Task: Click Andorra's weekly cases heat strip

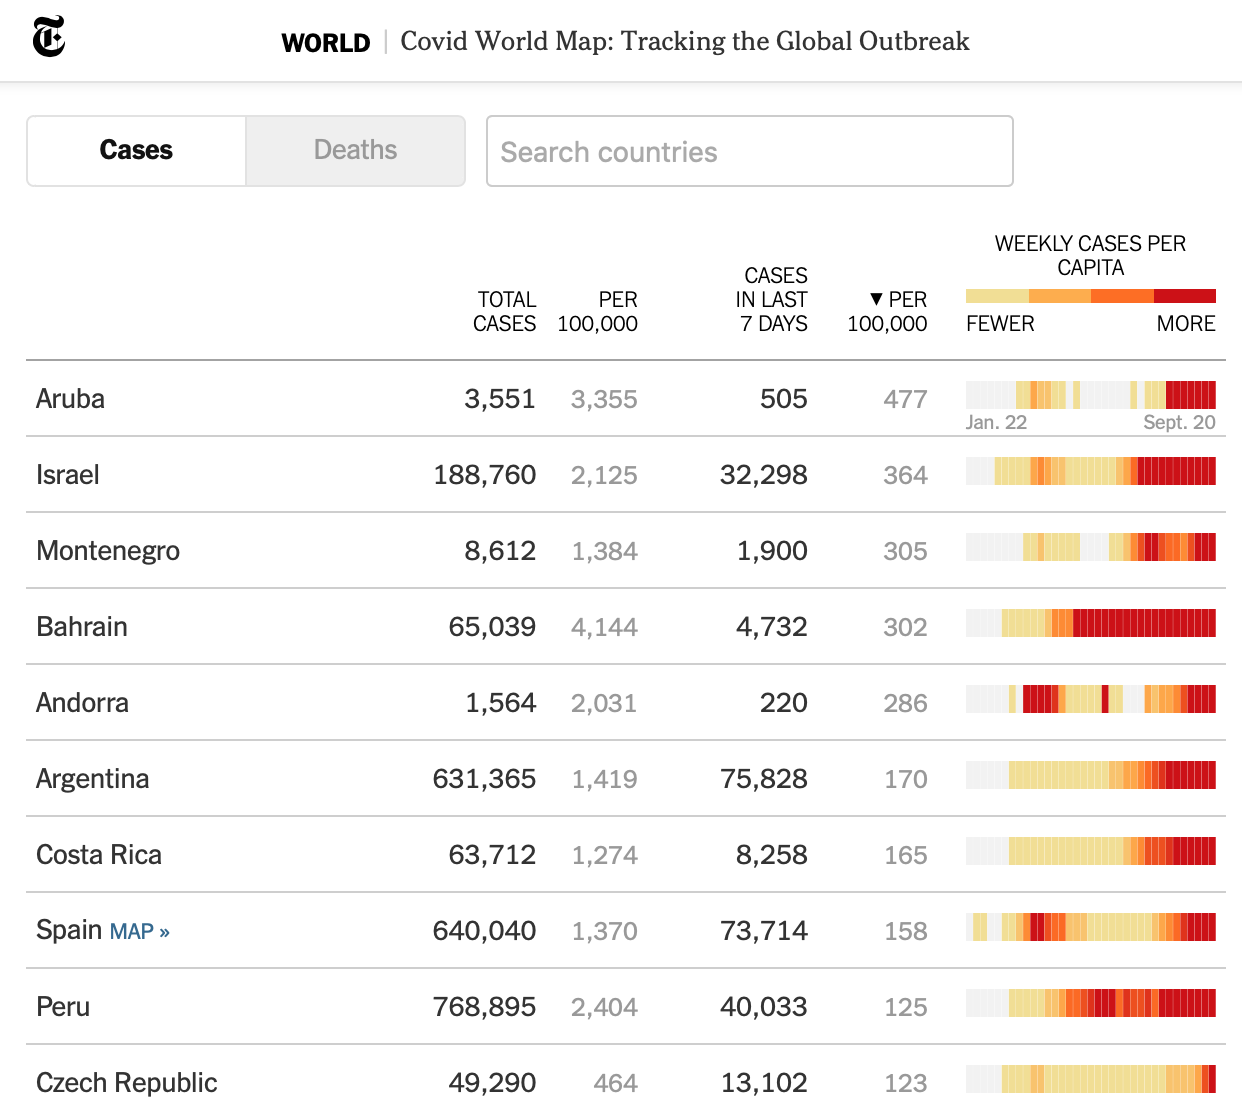Action: (x=1090, y=699)
